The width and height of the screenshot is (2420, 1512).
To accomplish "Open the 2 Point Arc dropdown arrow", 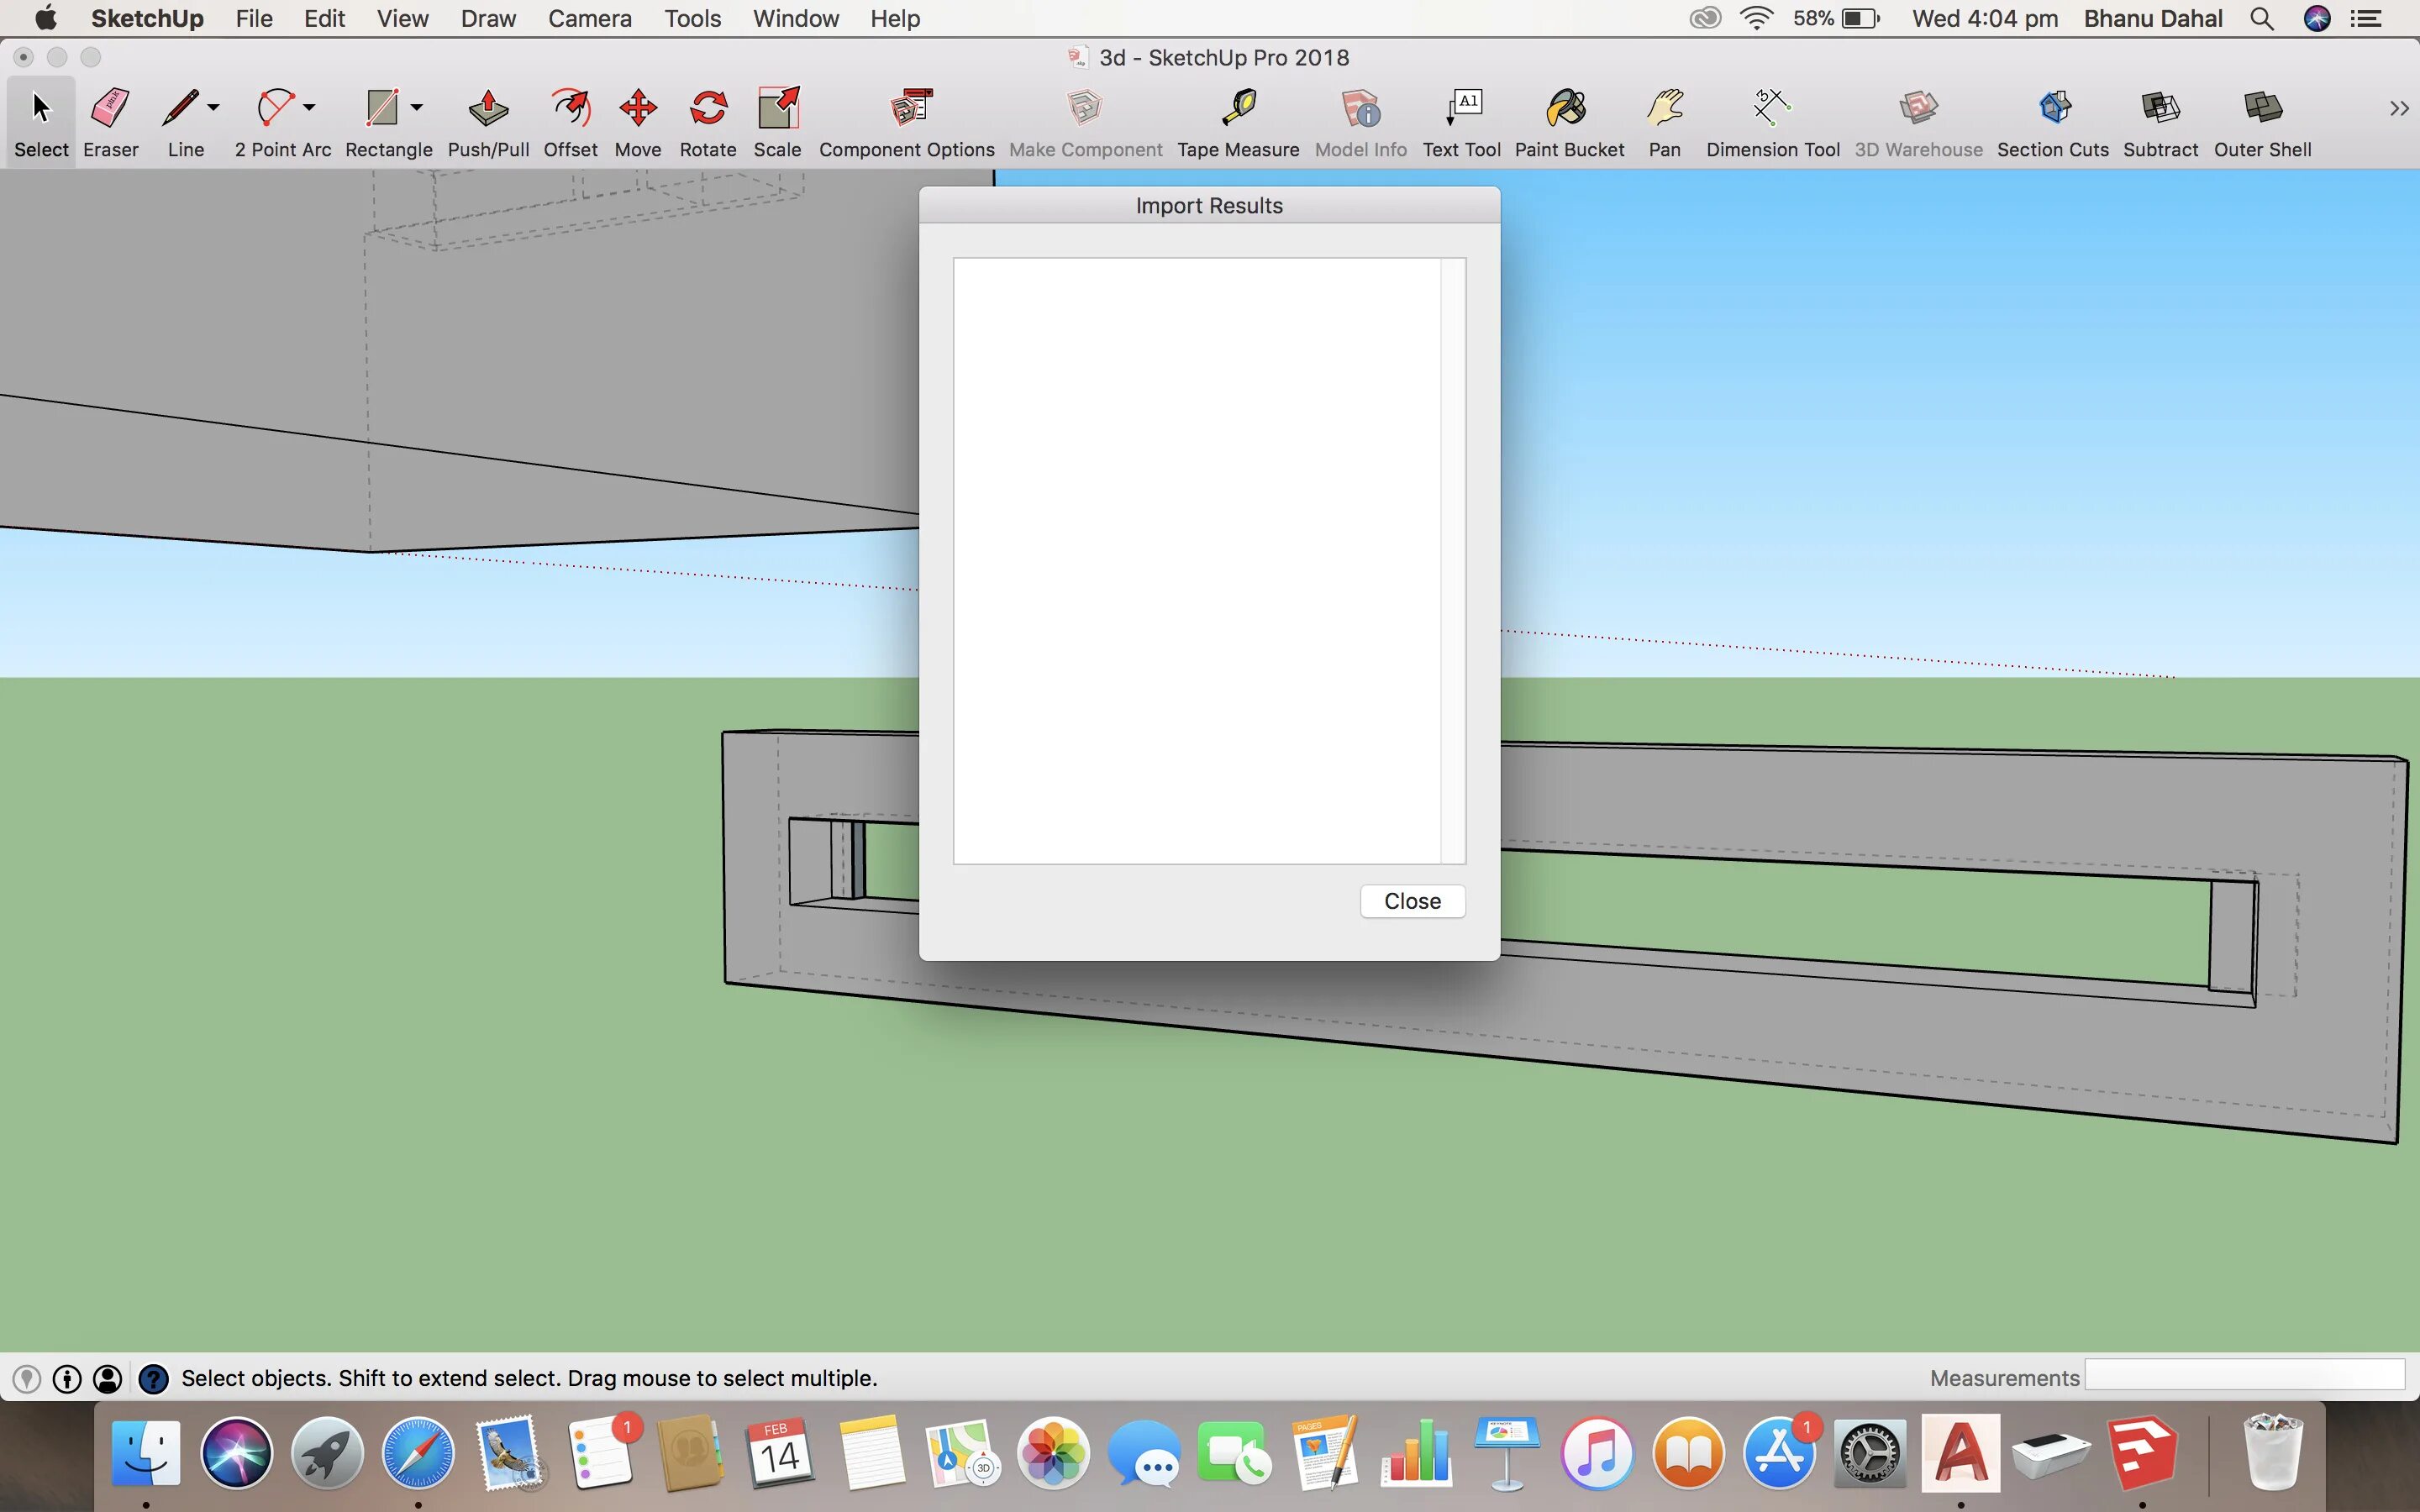I will coord(309,107).
